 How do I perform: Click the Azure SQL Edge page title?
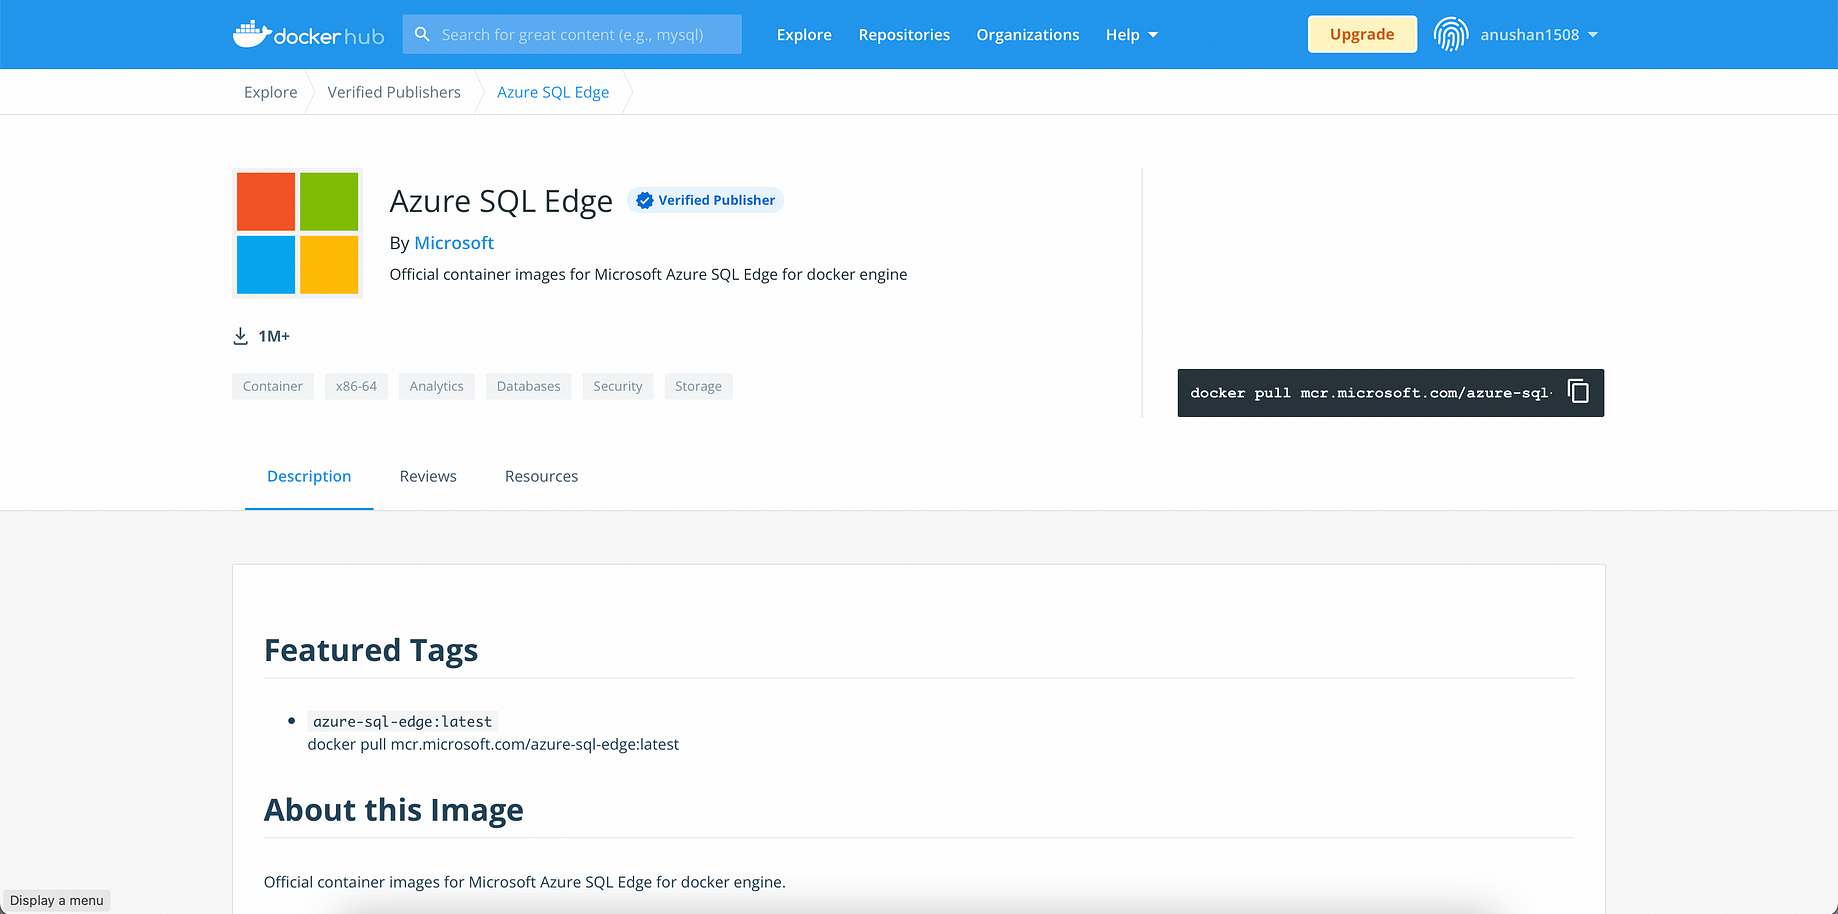[501, 201]
